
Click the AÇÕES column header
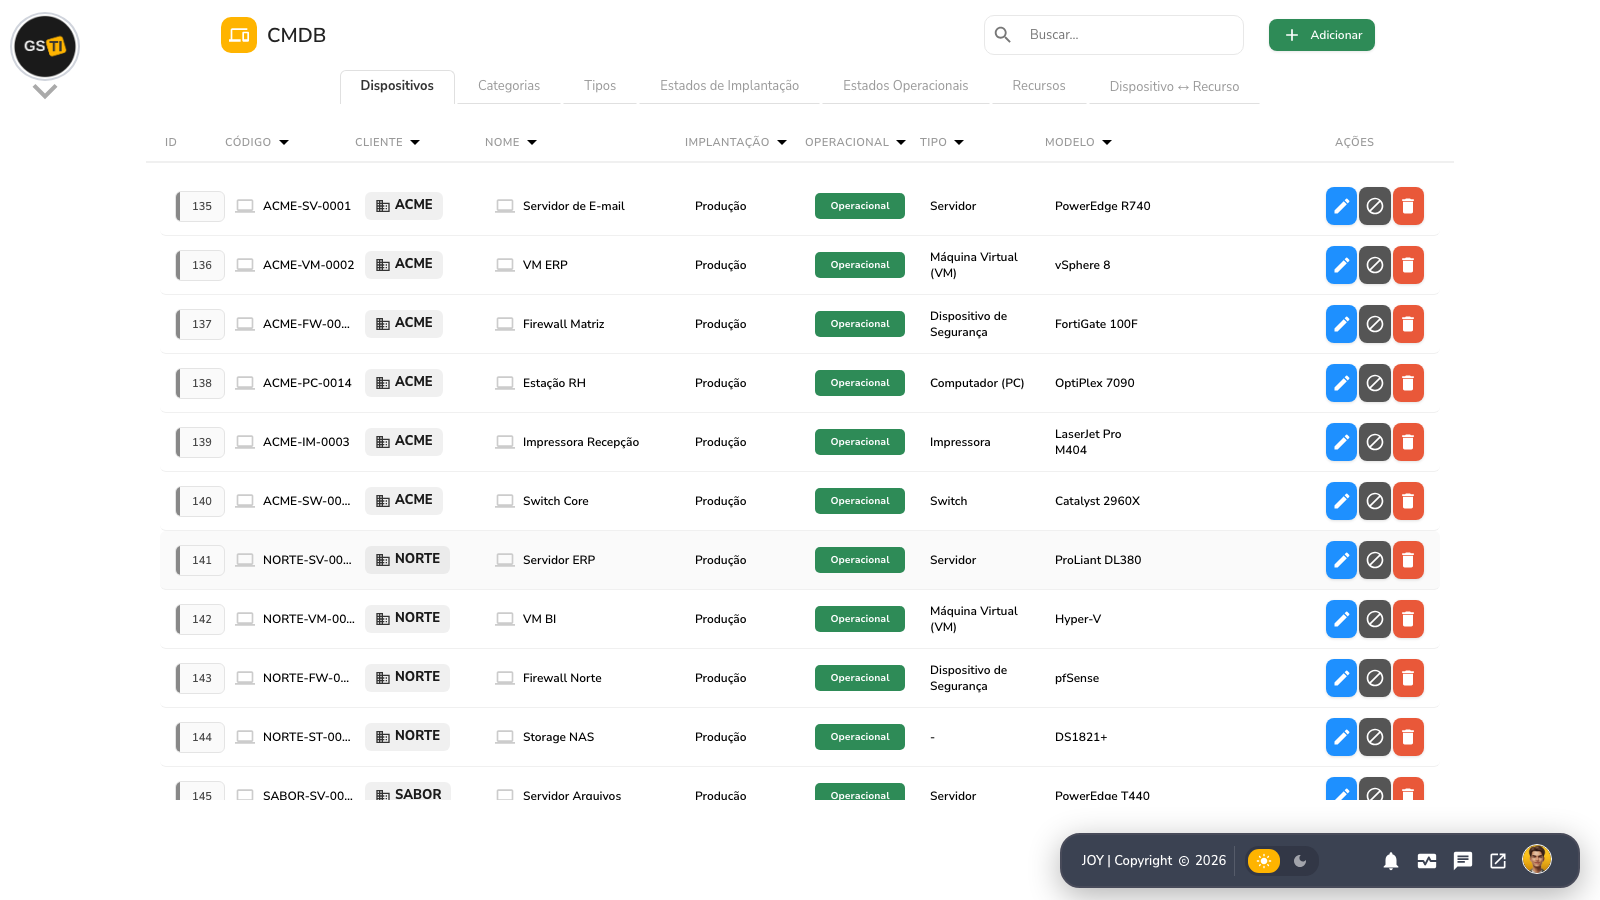(1354, 142)
